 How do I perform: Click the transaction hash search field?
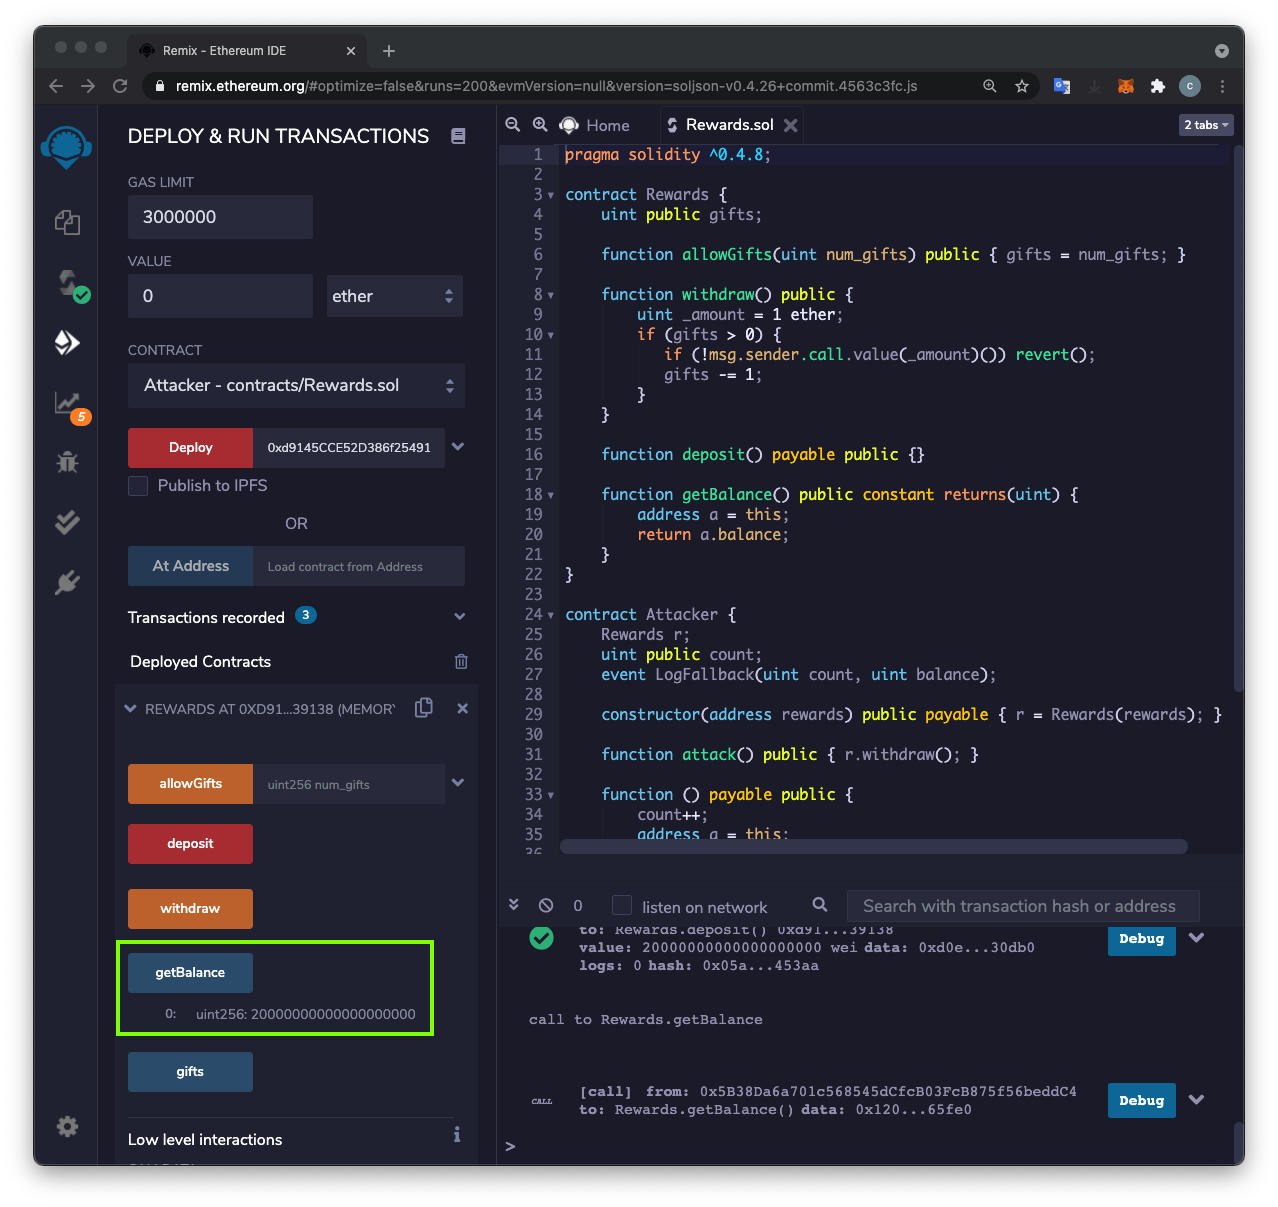click(x=1022, y=906)
